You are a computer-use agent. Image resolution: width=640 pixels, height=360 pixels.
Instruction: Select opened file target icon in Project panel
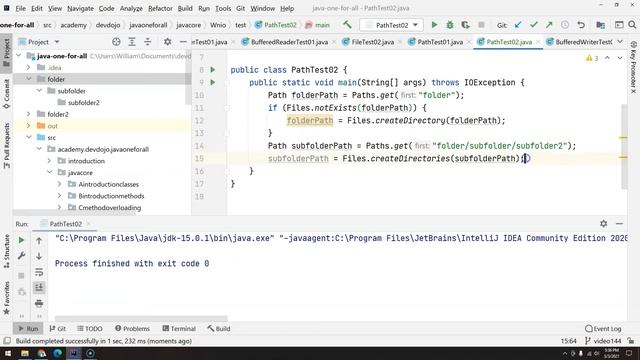click(x=116, y=42)
